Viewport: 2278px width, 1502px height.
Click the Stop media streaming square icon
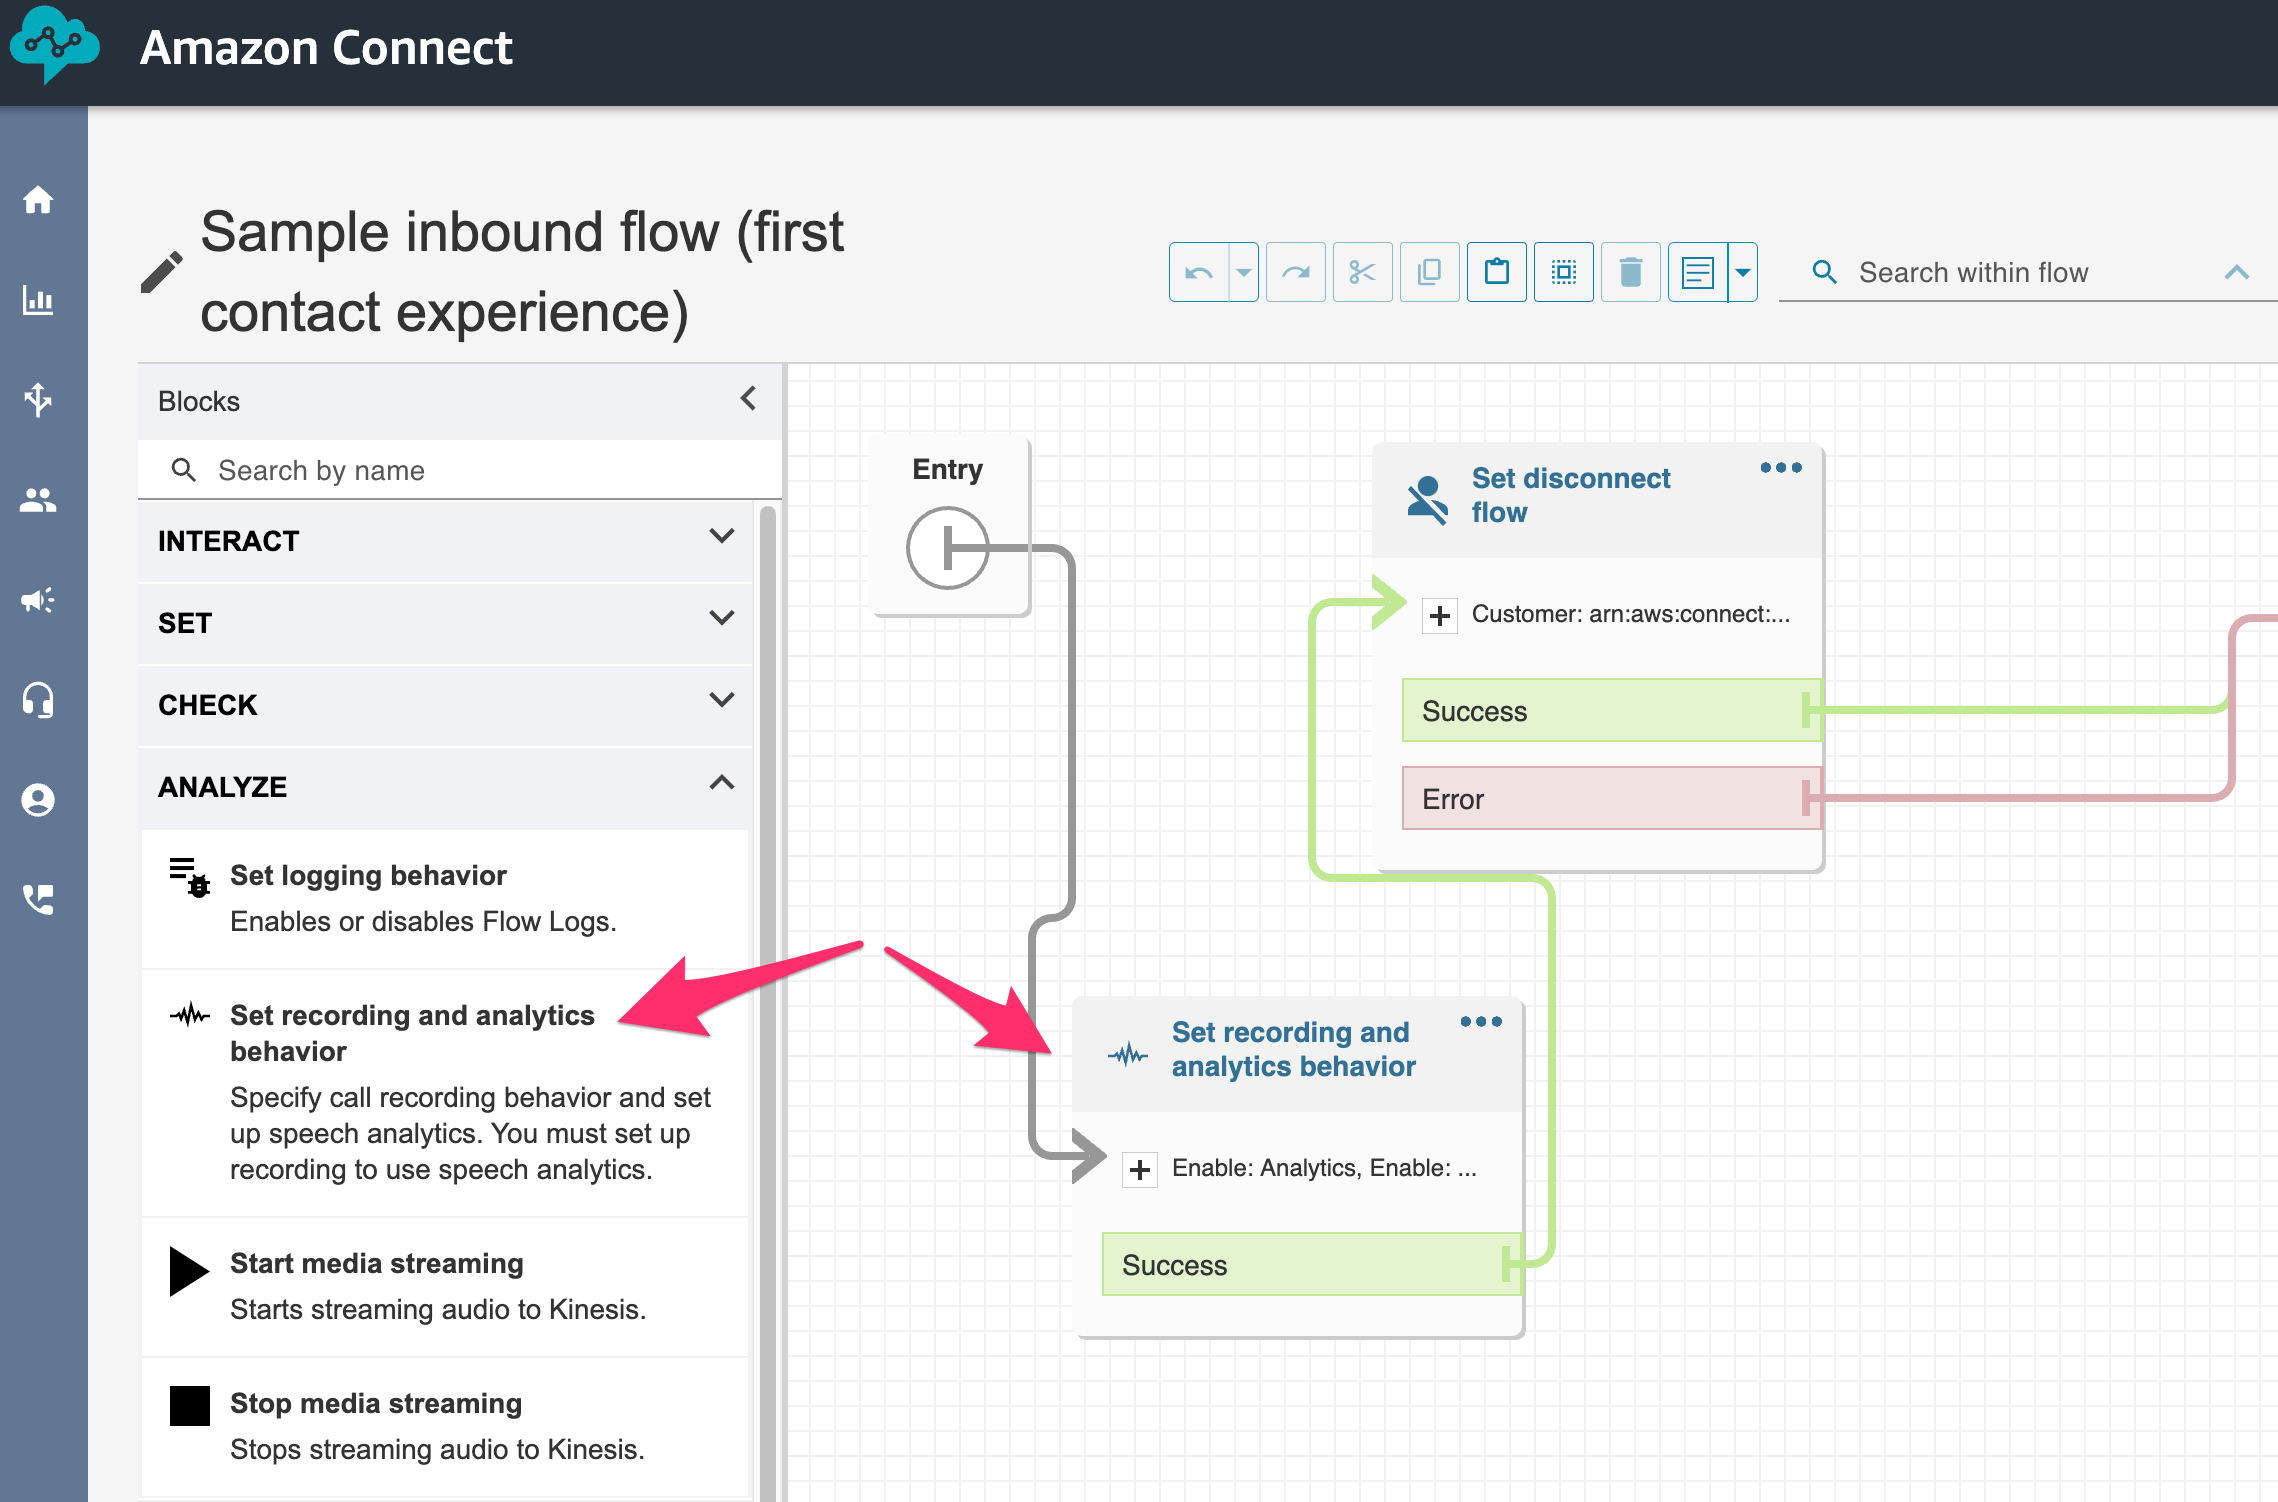coord(189,1405)
